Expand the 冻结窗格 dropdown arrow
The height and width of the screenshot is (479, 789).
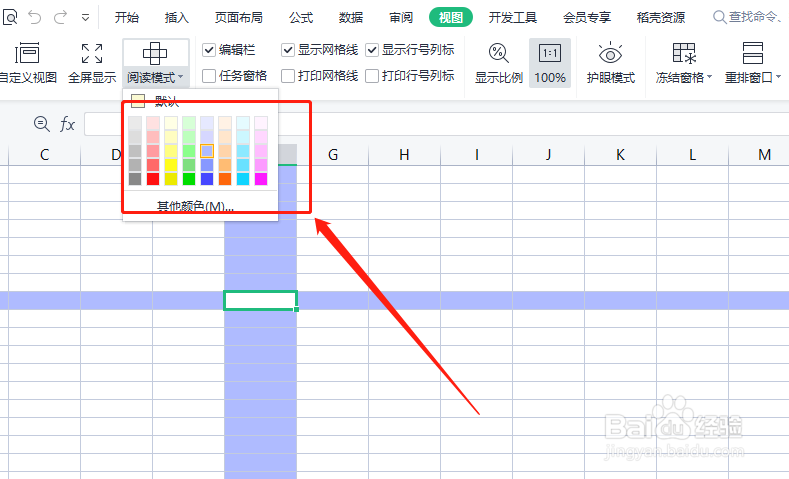(x=709, y=77)
